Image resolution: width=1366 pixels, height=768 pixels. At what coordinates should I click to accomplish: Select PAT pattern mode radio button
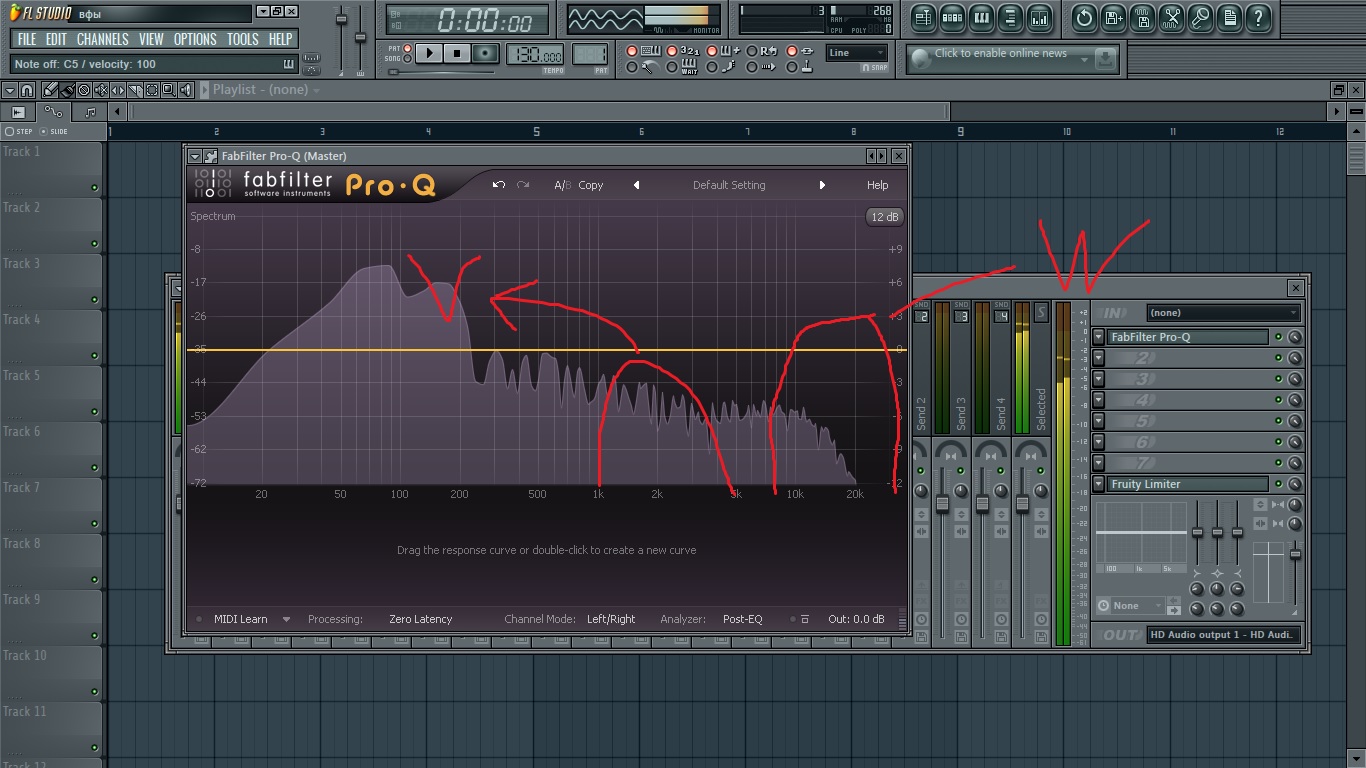(x=409, y=48)
